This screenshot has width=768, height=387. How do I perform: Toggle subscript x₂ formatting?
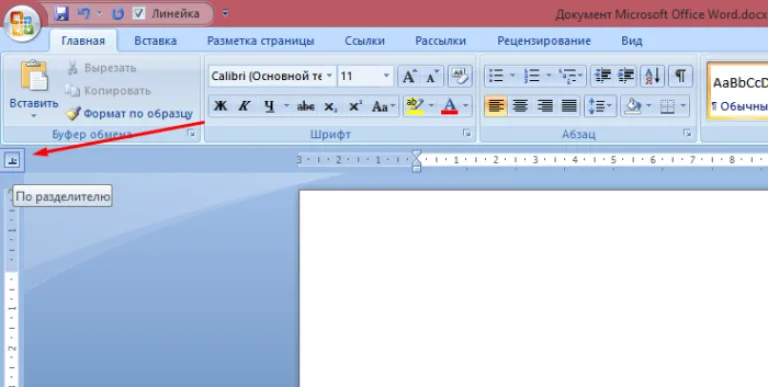pyautogui.click(x=331, y=106)
